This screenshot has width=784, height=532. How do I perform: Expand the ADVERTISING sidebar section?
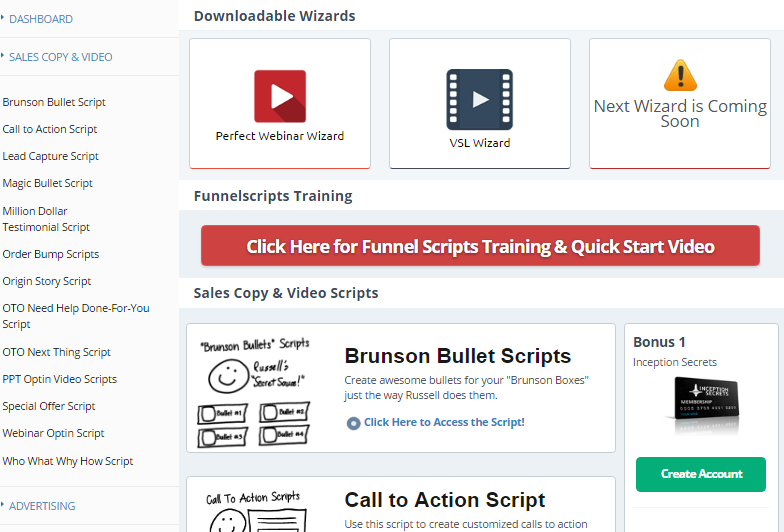click(x=42, y=506)
